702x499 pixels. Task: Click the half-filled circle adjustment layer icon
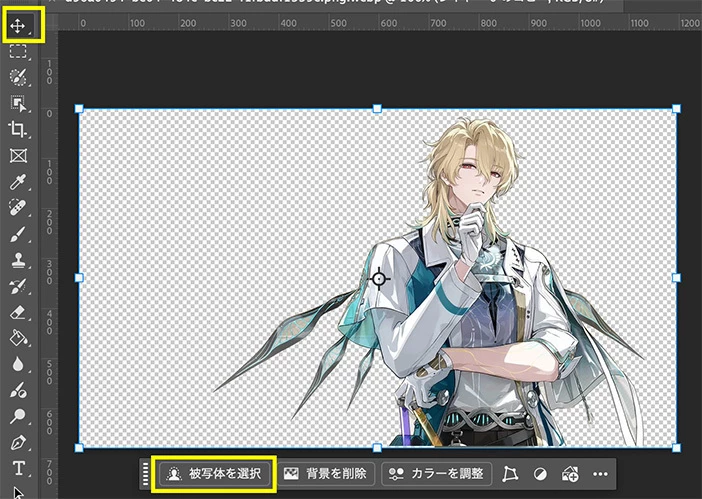pos(540,474)
